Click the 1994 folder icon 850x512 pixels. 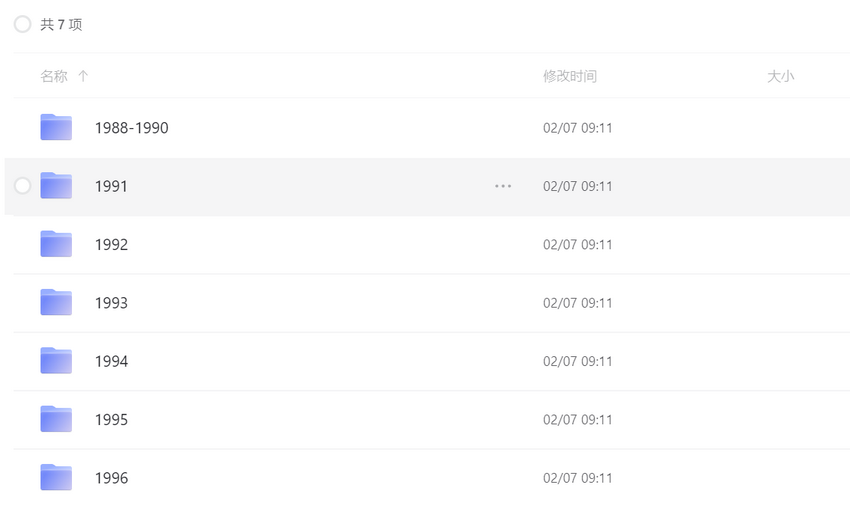pos(56,361)
